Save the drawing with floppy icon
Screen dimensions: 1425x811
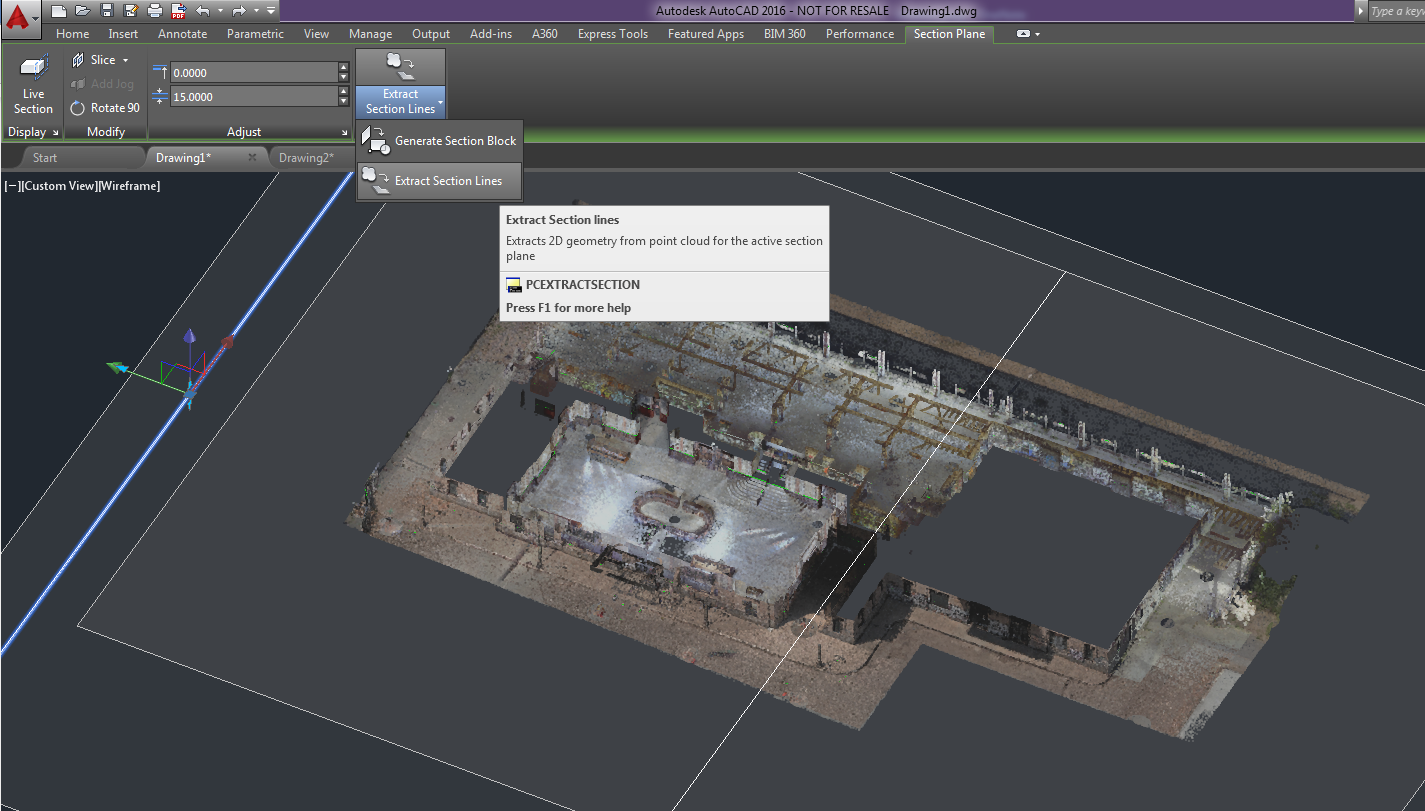click(107, 11)
